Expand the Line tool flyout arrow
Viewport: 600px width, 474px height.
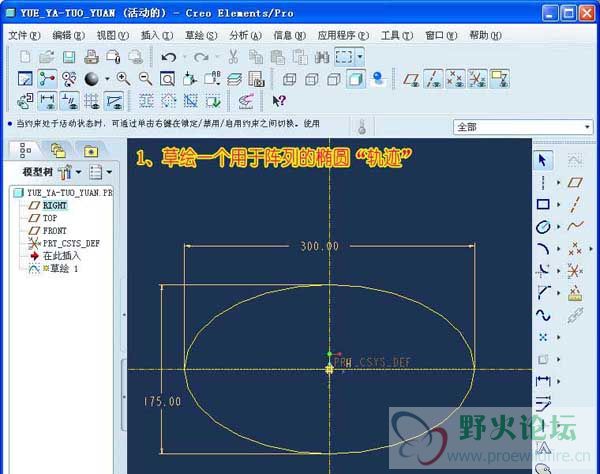tap(558, 182)
